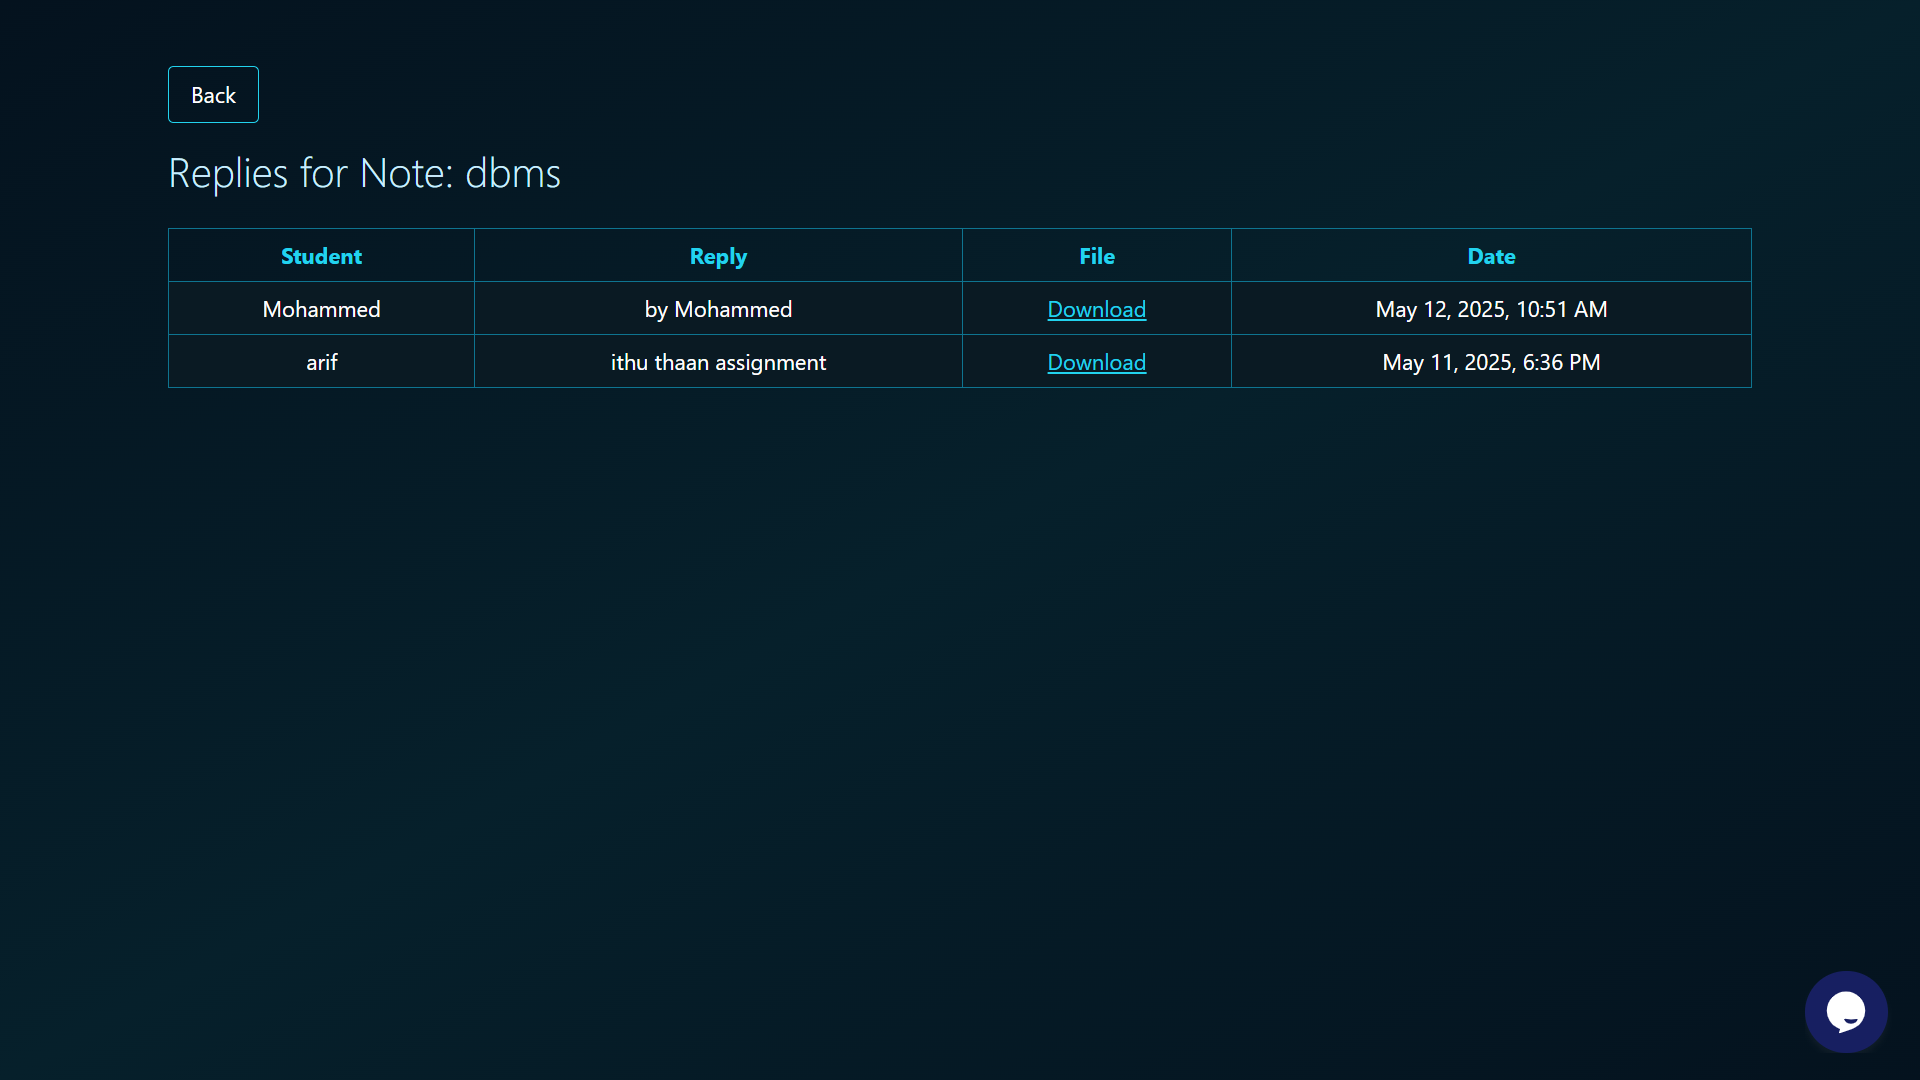
Task: Click the File column header
Action: [1096, 256]
